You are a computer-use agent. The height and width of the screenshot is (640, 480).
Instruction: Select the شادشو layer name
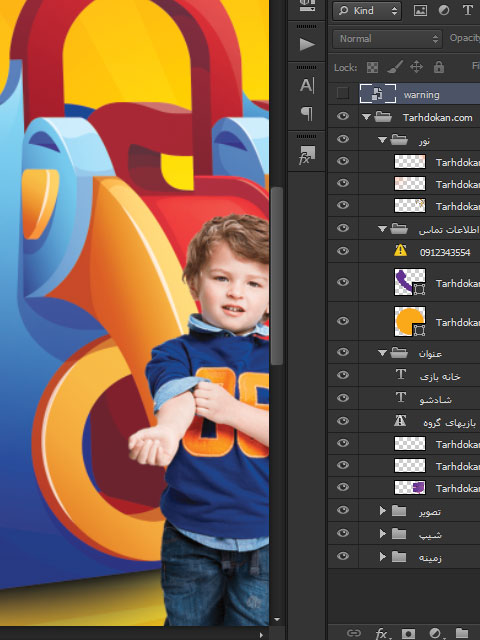436,399
